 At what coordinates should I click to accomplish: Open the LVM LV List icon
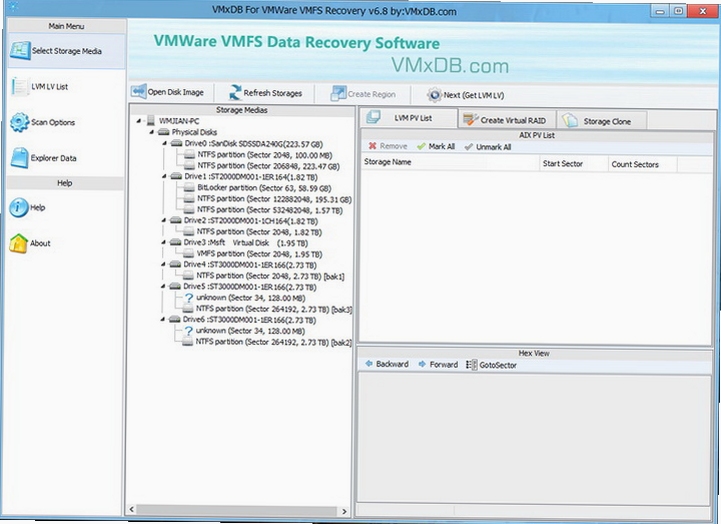[20, 86]
